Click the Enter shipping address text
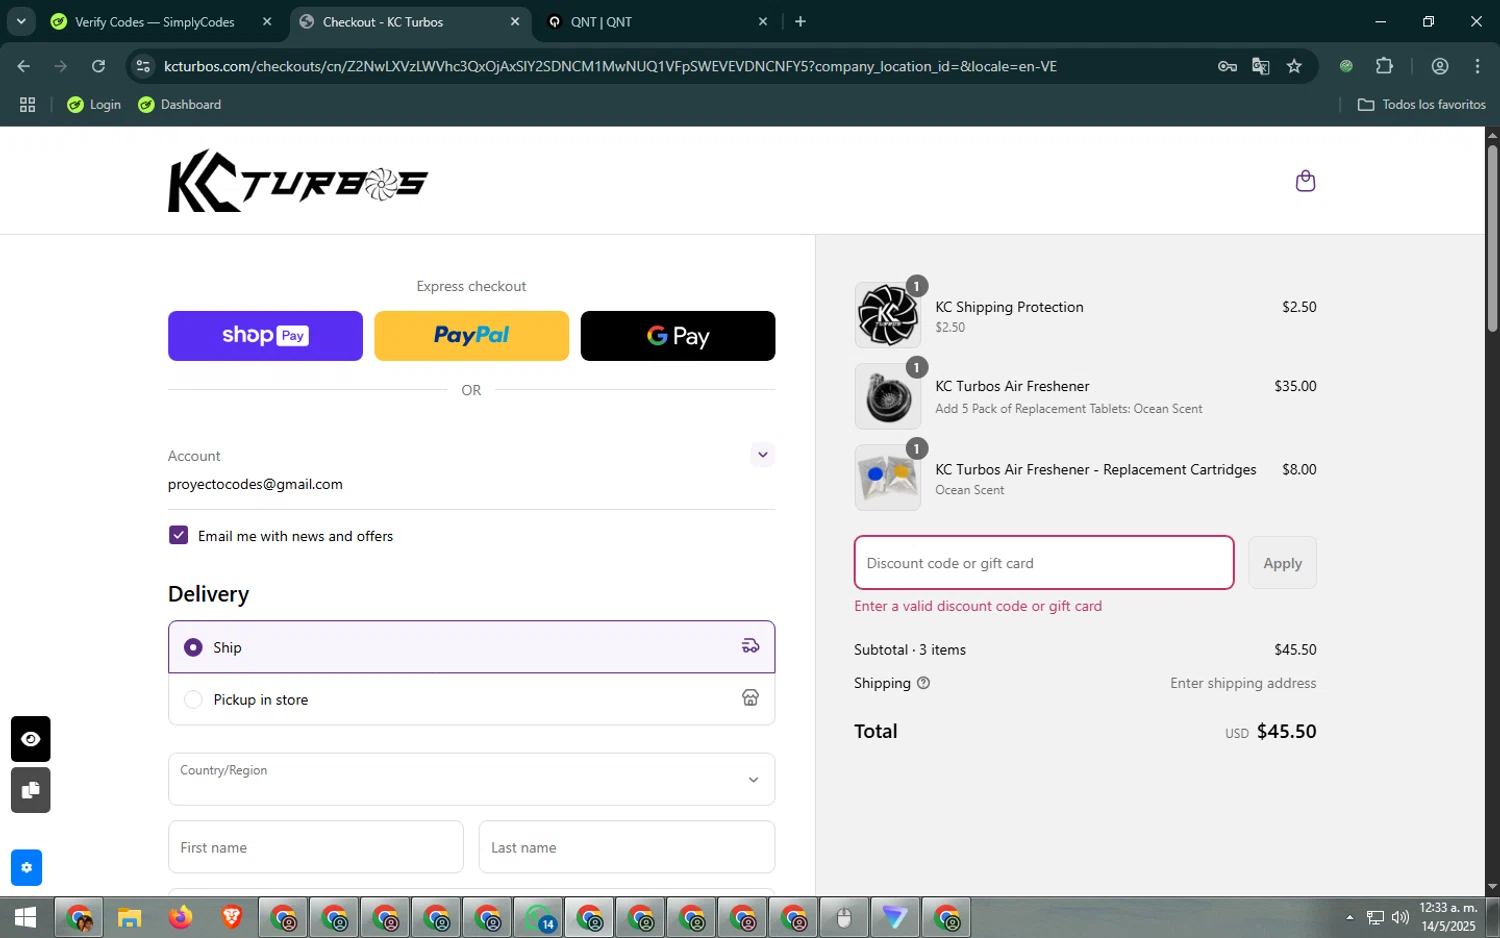Viewport: 1500px width, 938px height. [x=1243, y=683]
